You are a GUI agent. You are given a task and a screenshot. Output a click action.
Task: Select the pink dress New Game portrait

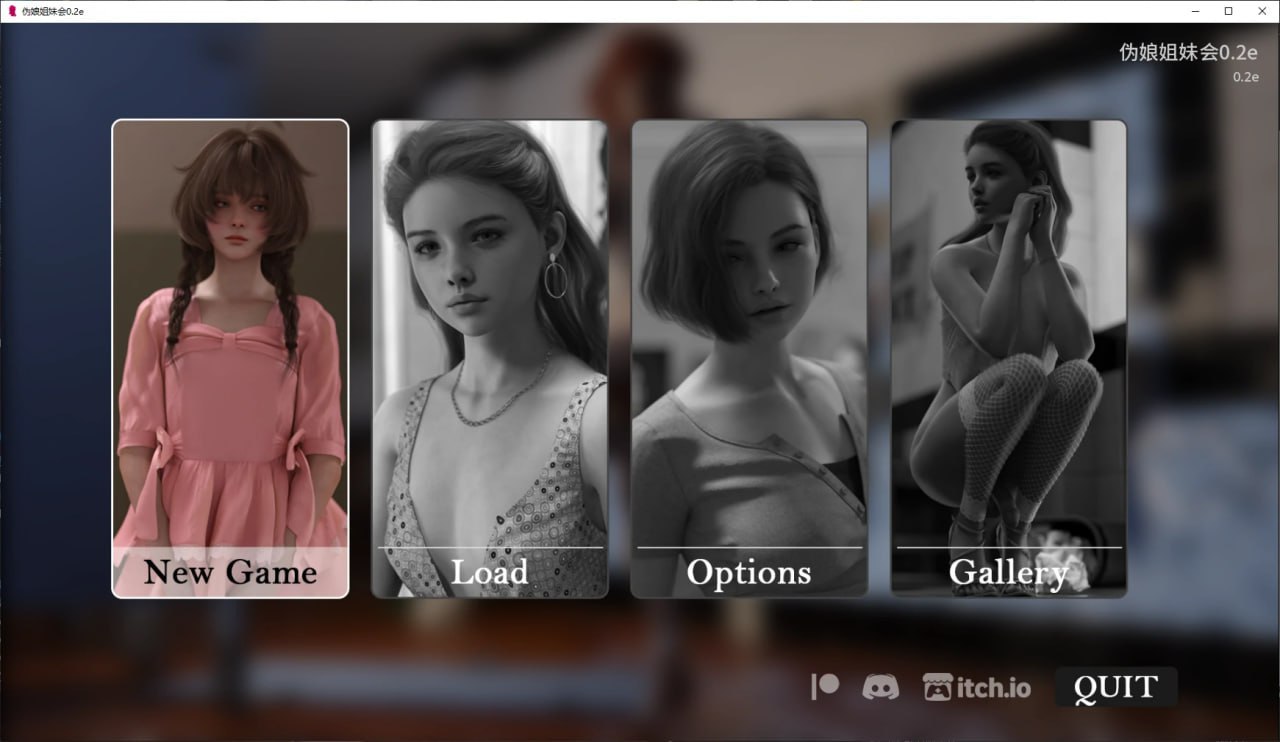[230, 330]
